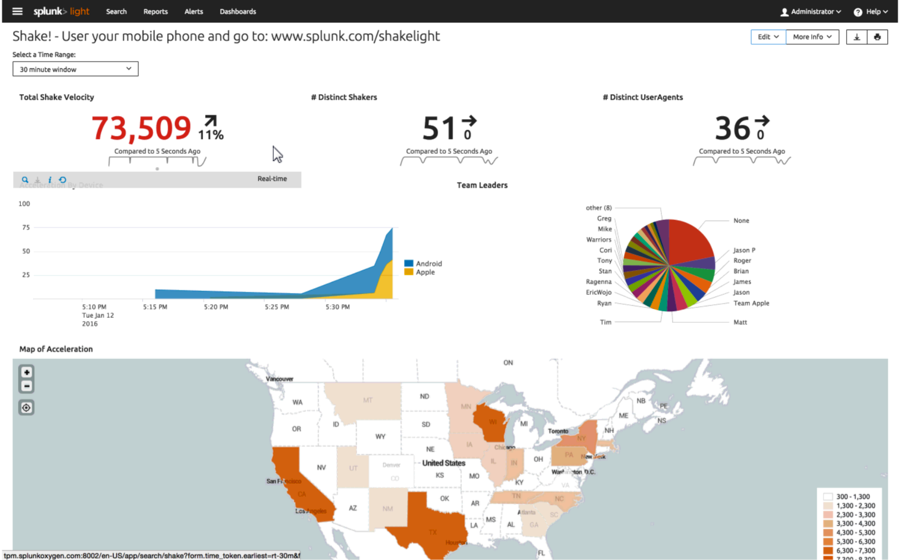Click the Real-time label in panel toolbar
The image size is (900, 560).
(272, 179)
